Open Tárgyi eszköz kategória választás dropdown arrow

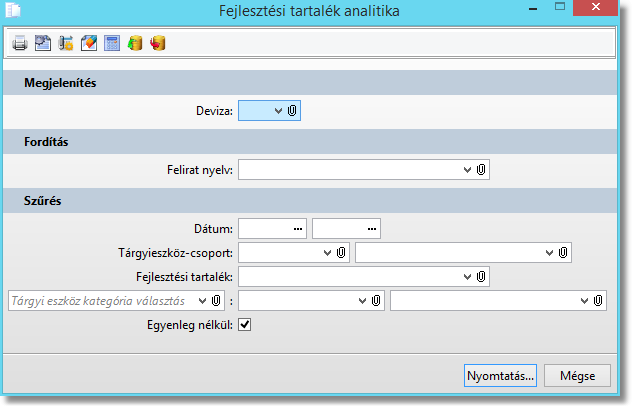(202, 301)
